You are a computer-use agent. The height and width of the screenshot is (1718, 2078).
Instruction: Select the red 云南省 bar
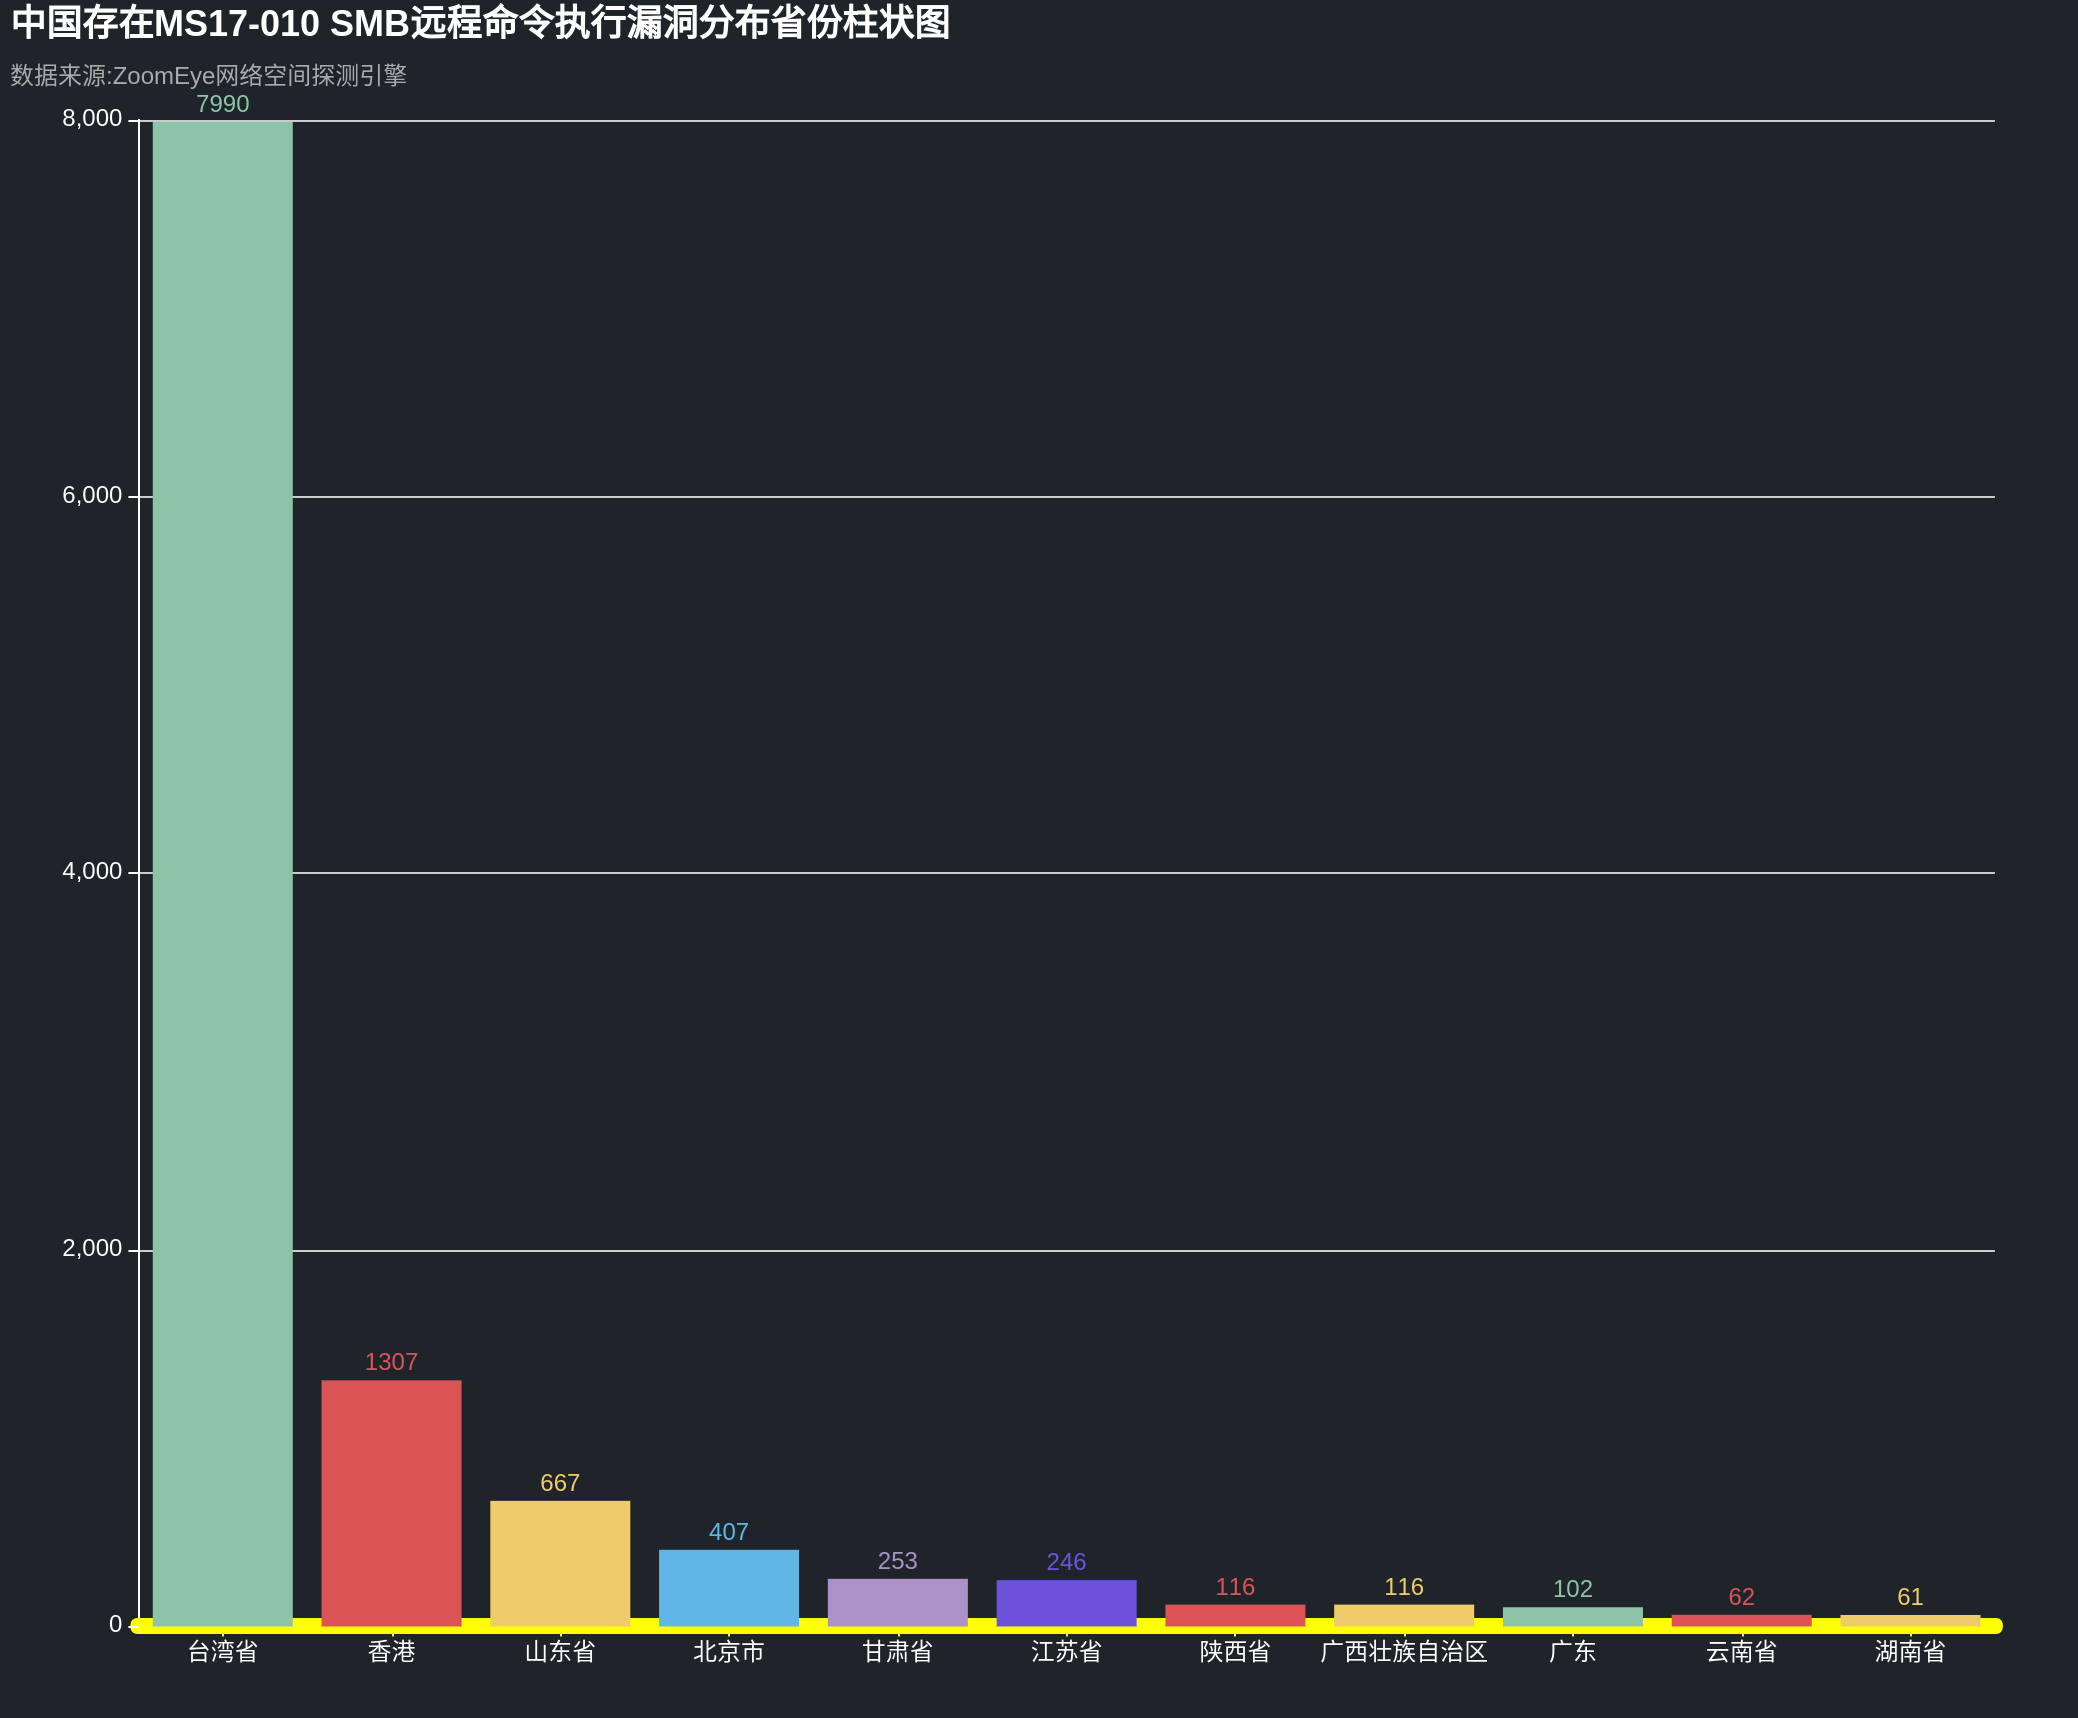tap(1741, 1620)
